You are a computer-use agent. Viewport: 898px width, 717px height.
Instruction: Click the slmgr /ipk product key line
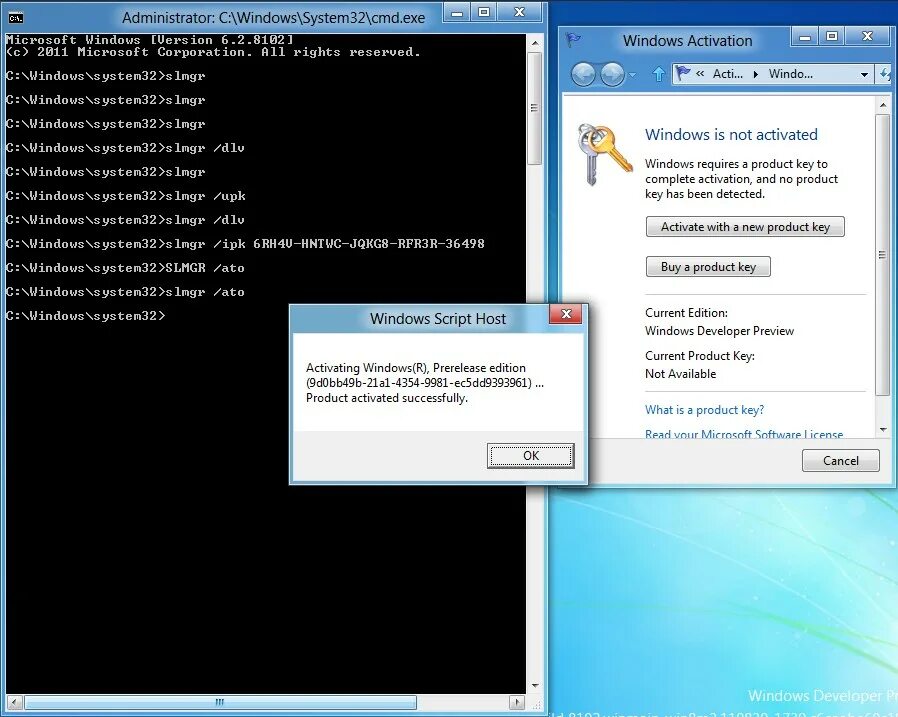pyautogui.click(x=245, y=244)
